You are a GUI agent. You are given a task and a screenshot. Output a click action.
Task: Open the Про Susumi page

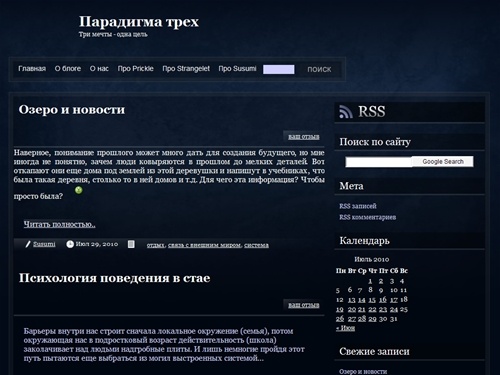click(237, 69)
